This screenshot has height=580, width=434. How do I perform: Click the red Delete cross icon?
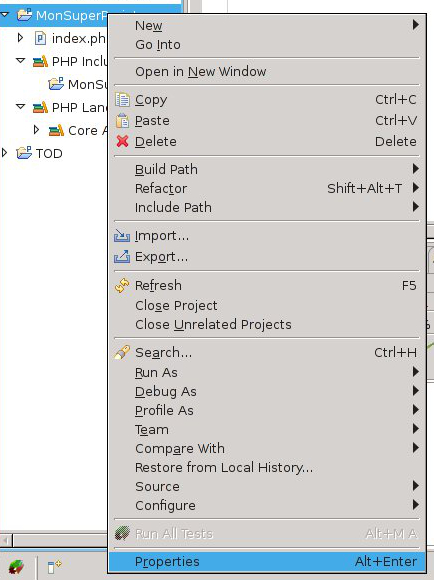tap(122, 141)
